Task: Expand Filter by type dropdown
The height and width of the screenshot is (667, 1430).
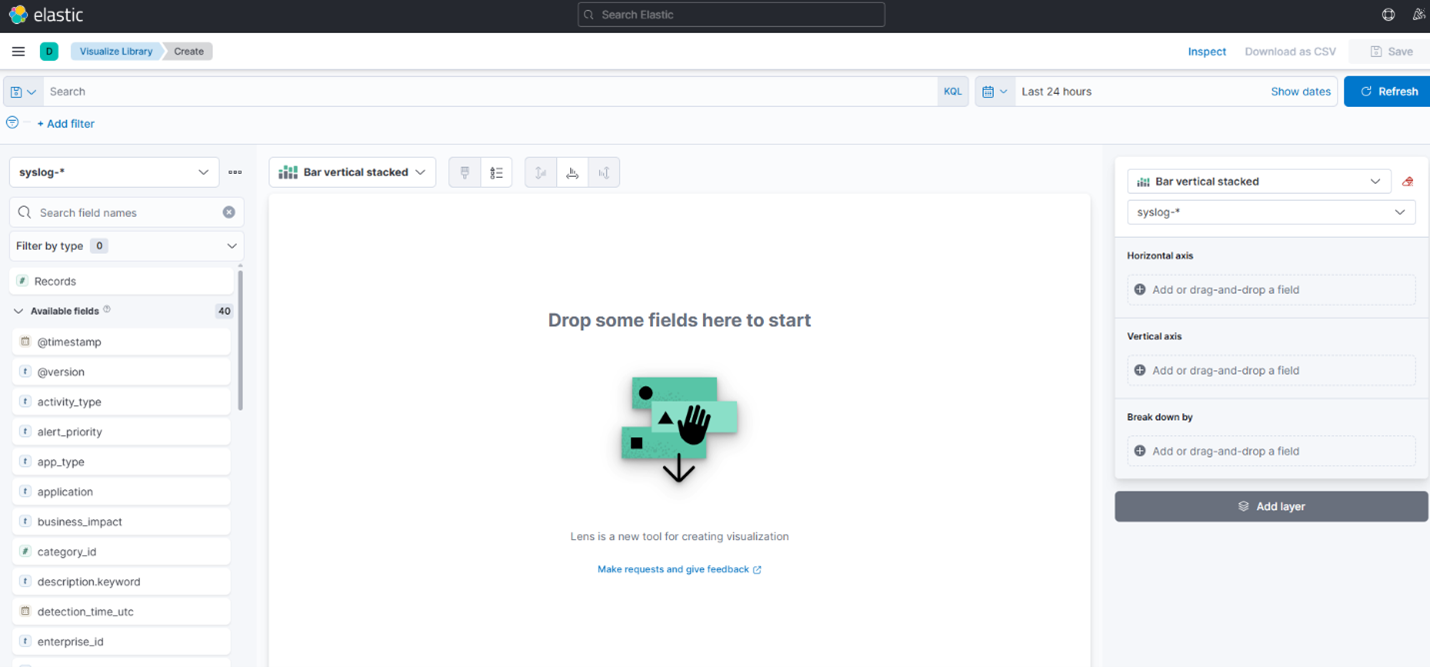Action: (126, 245)
